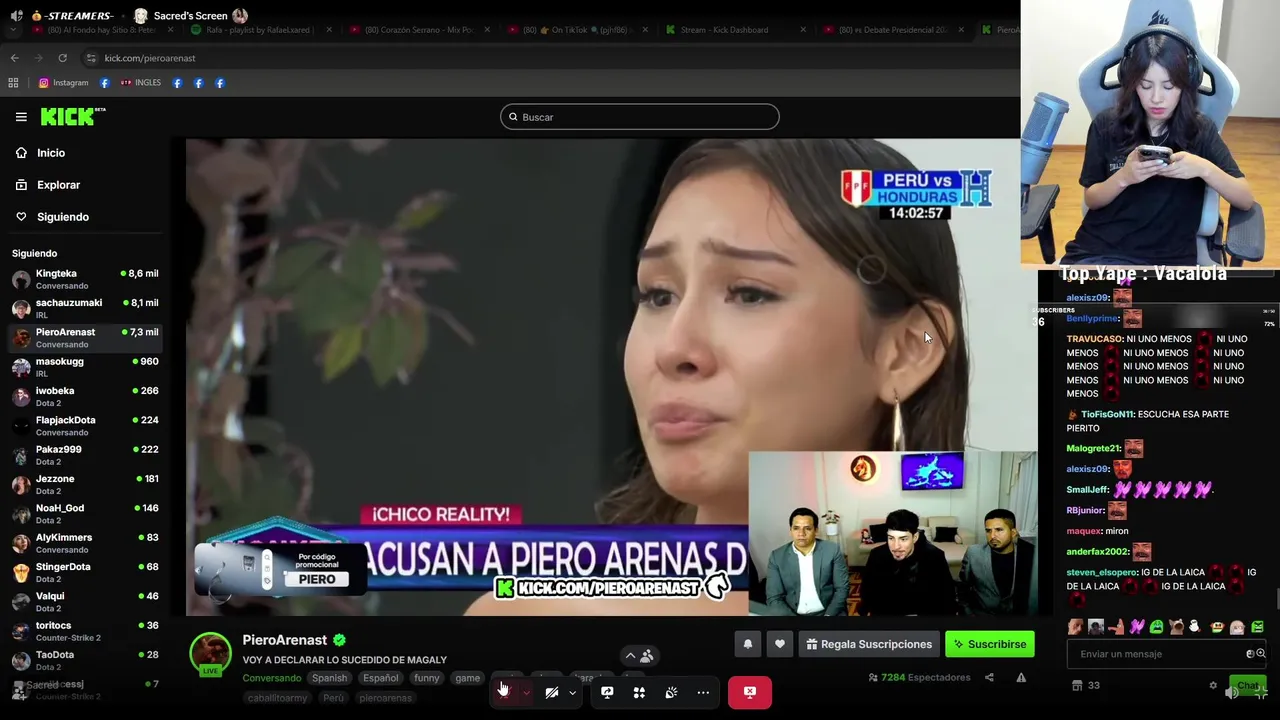Screen dimensions: 1280x720
Task: Open Siguiendo in the Kick sidebar
Action: (x=62, y=217)
